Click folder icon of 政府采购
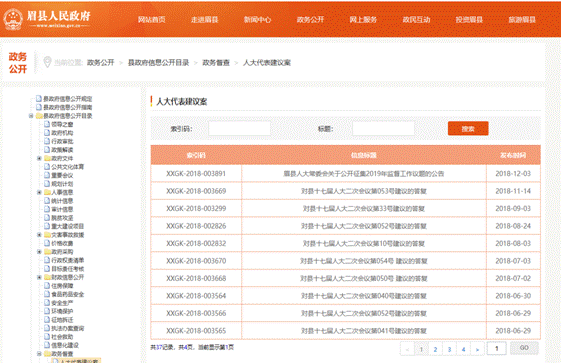 (x=47, y=252)
